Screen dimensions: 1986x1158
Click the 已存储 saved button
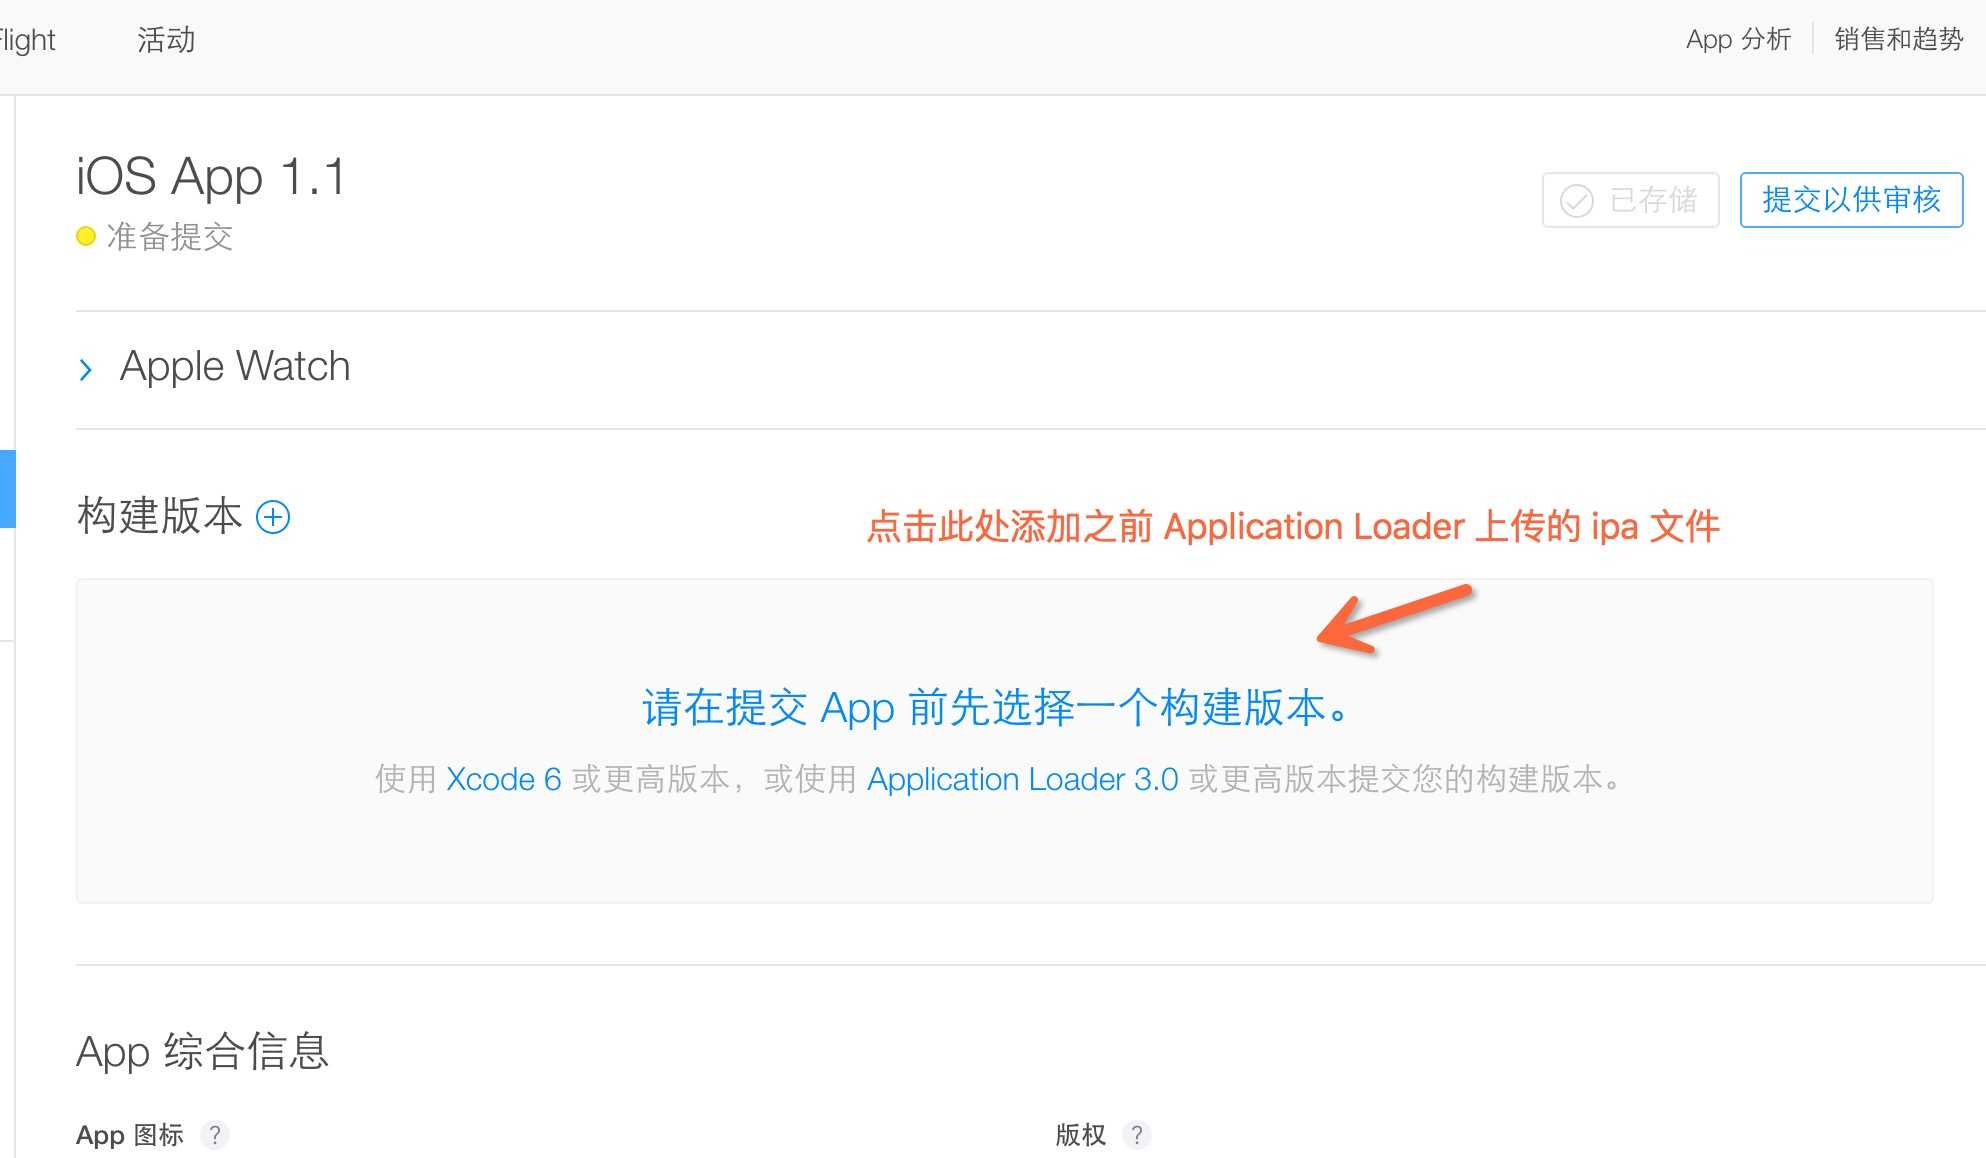point(1630,200)
